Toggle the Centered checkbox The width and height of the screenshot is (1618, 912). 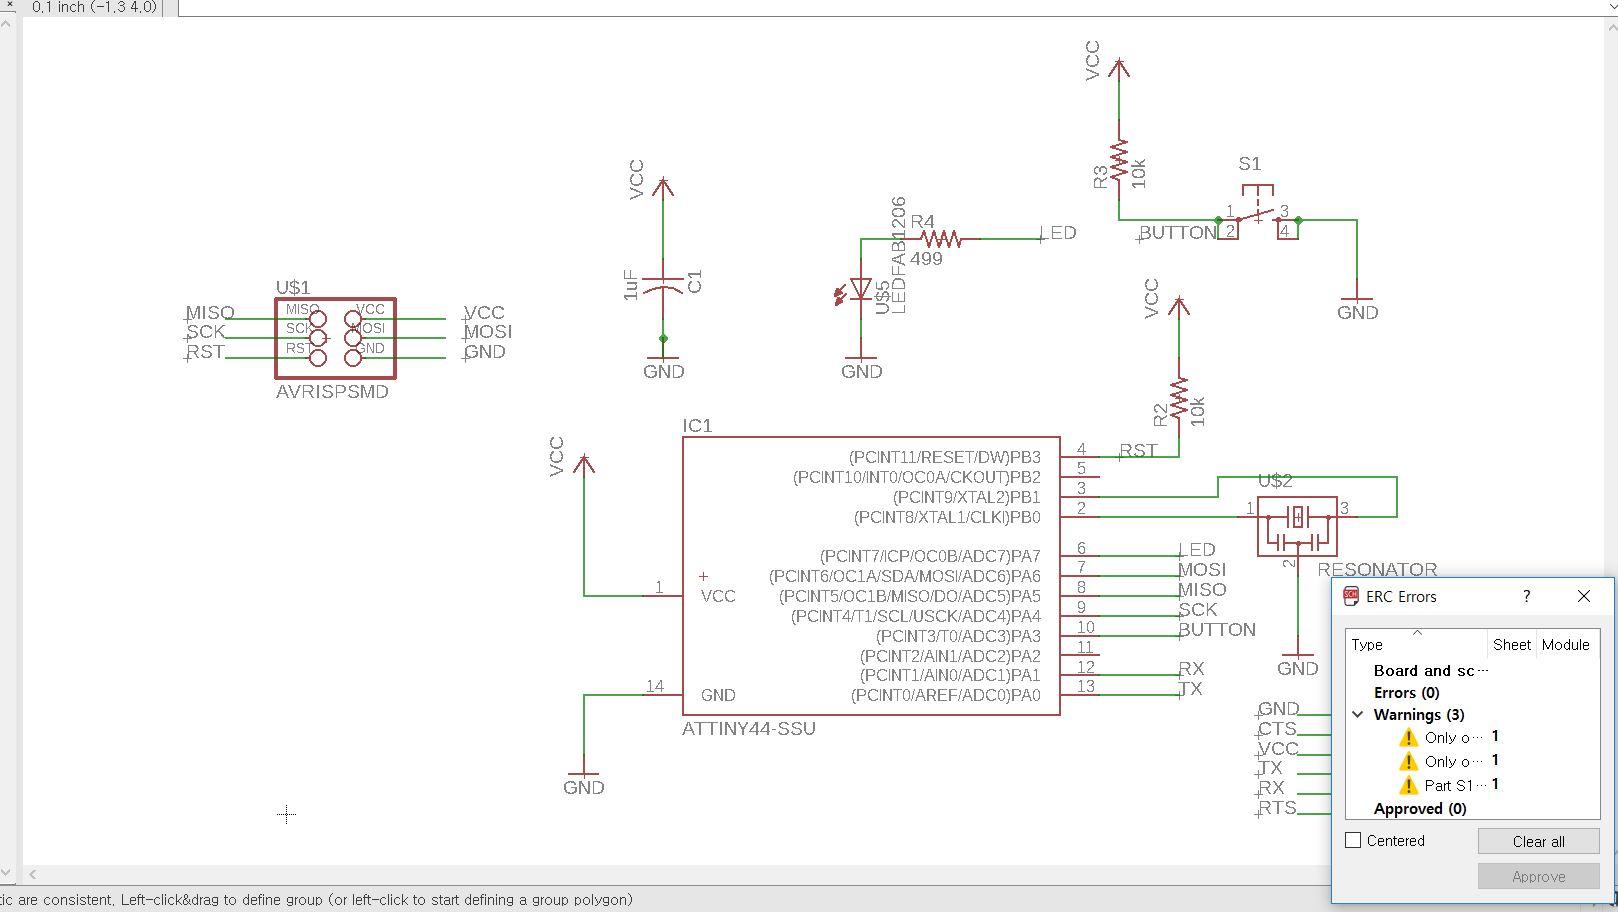pos(1353,840)
